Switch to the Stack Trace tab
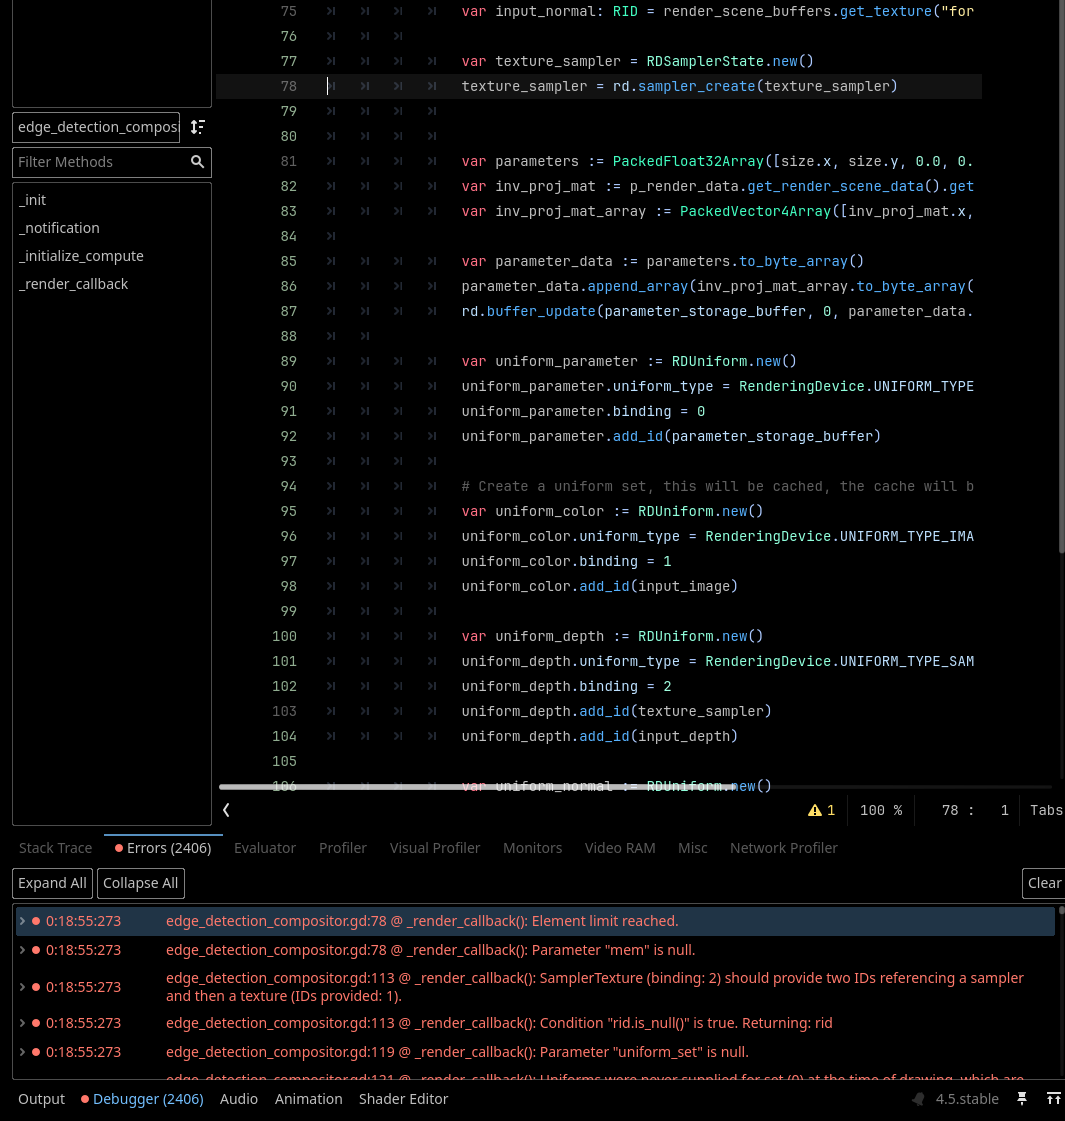Screen dimensions: 1065x1121 pos(55,848)
